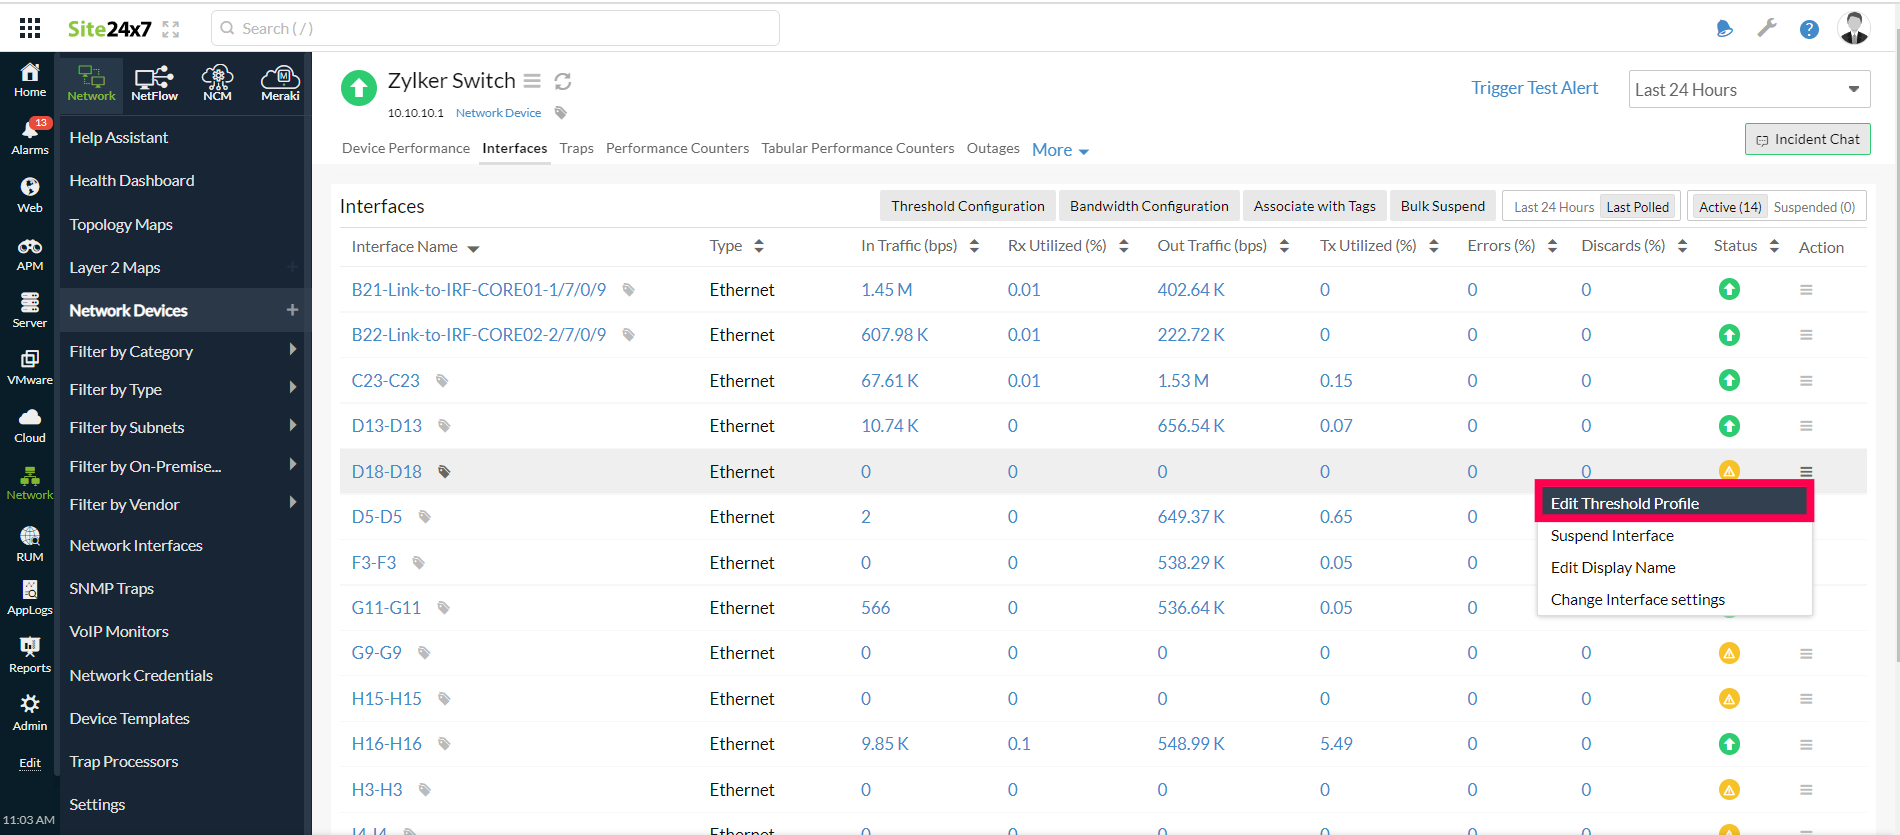
Task: Open Reports section icon
Action: pyautogui.click(x=30, y=655)
